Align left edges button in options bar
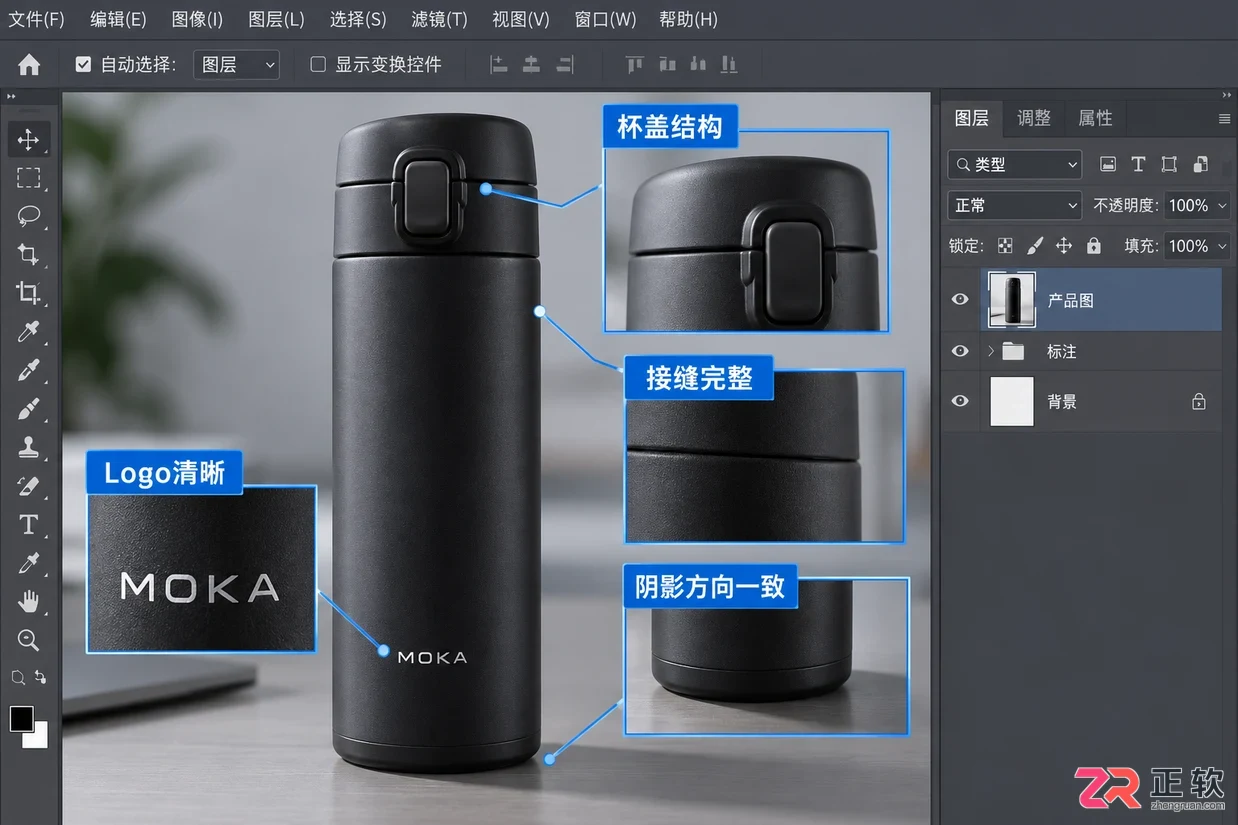Image resolution: width=1238 pixels, height=825 pixels. click(x=499, y=65)
